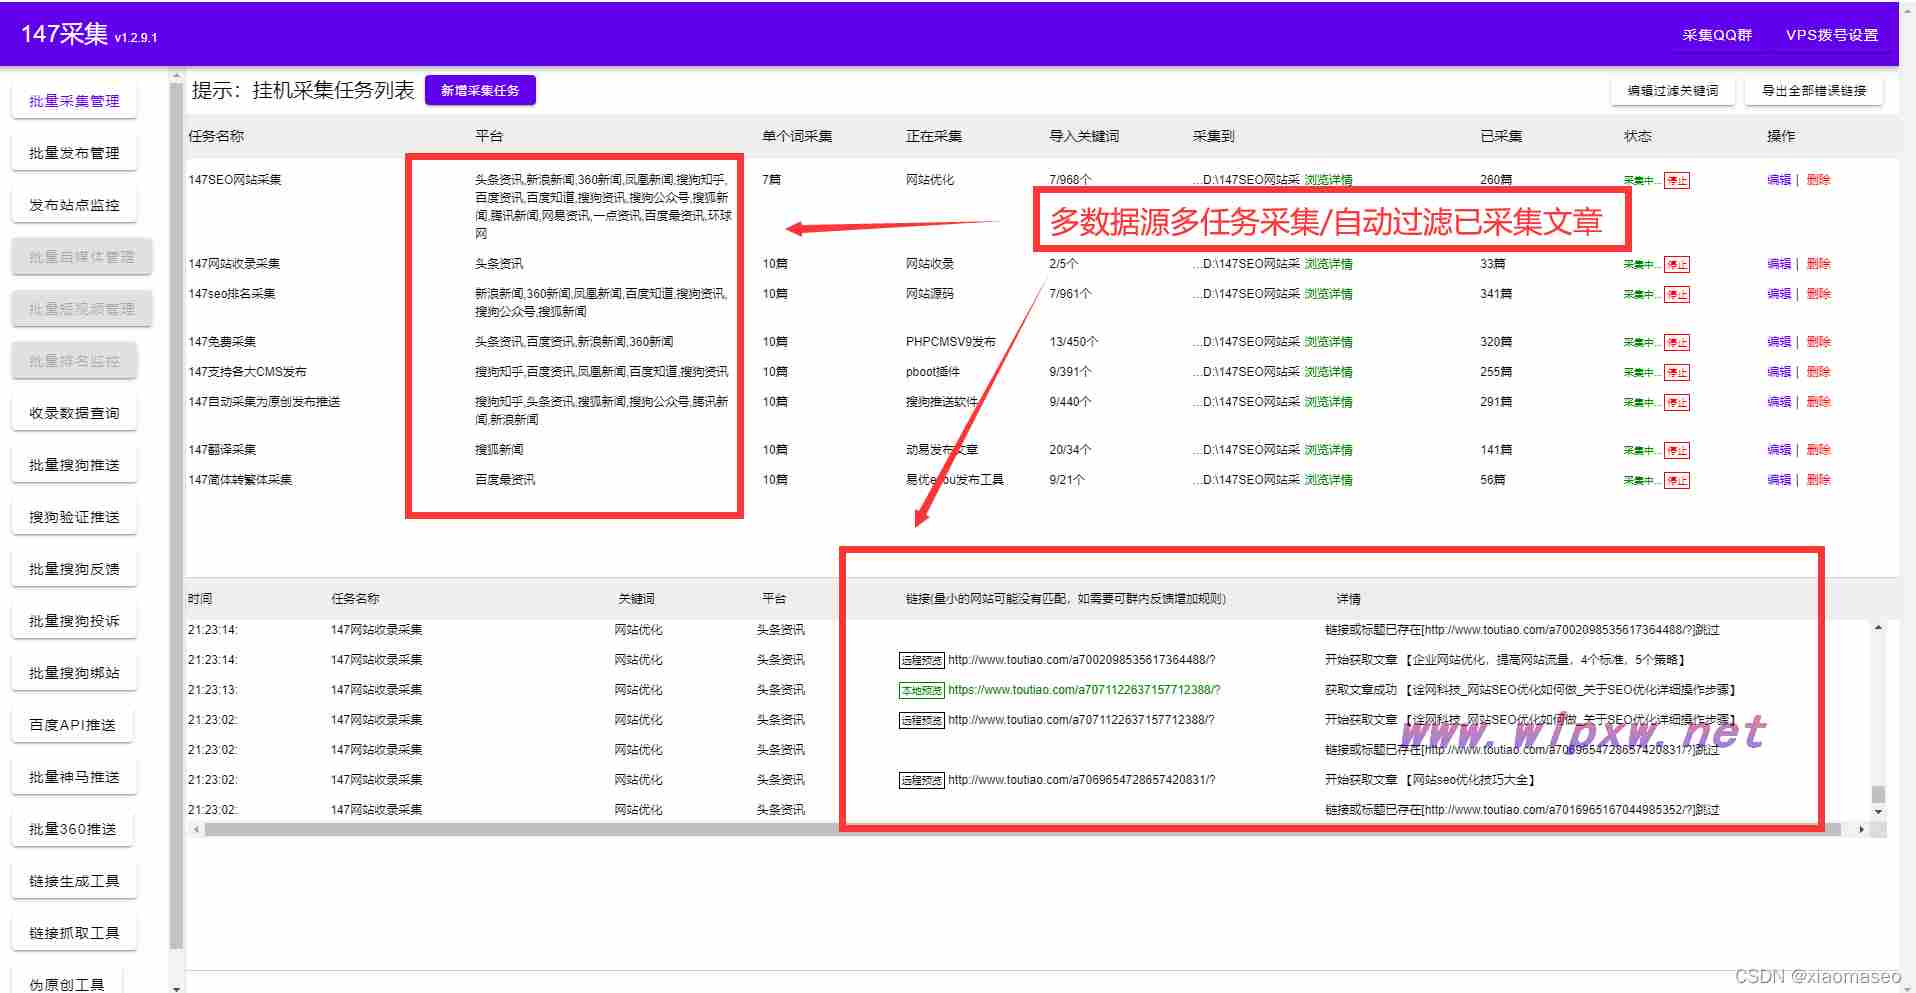Click 导出全部错误链接 button
Viewport: 1916px width, 993px height.
point(1814,90)
